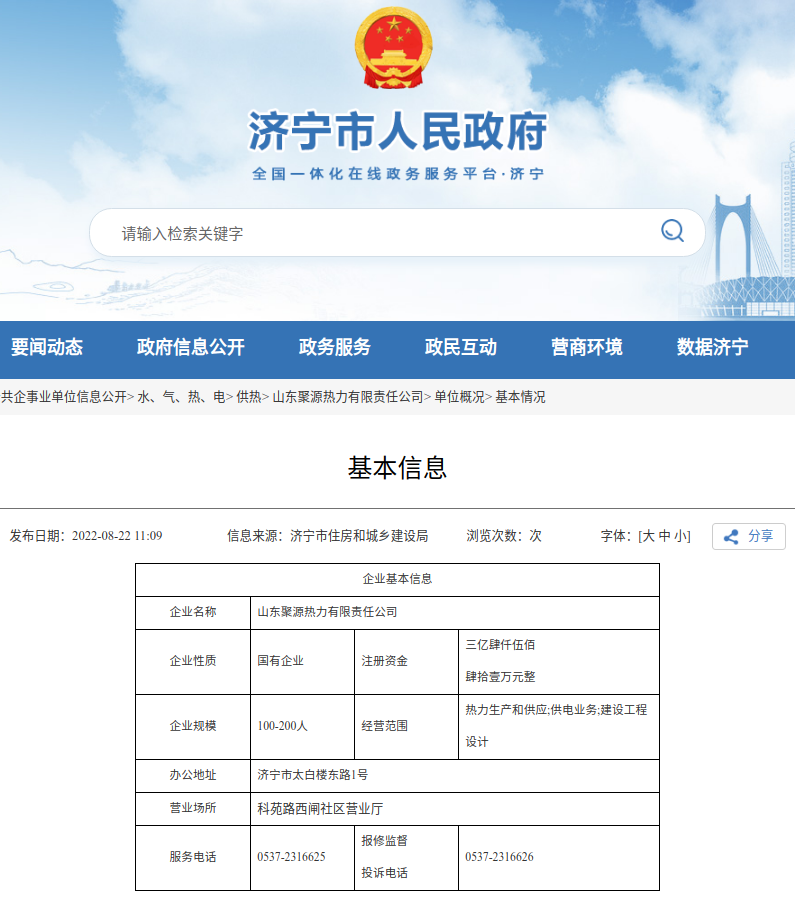The width and height of the screenshot is (795, 922).
Task: Go to 供热 breadcrumb link
Action: (x=249, y=397)
